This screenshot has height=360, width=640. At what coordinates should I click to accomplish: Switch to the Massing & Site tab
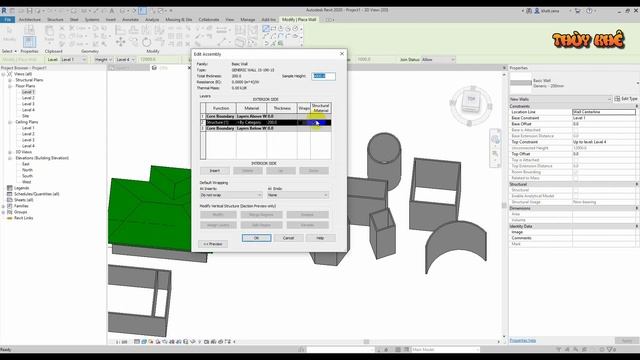[x=179, y=20]
